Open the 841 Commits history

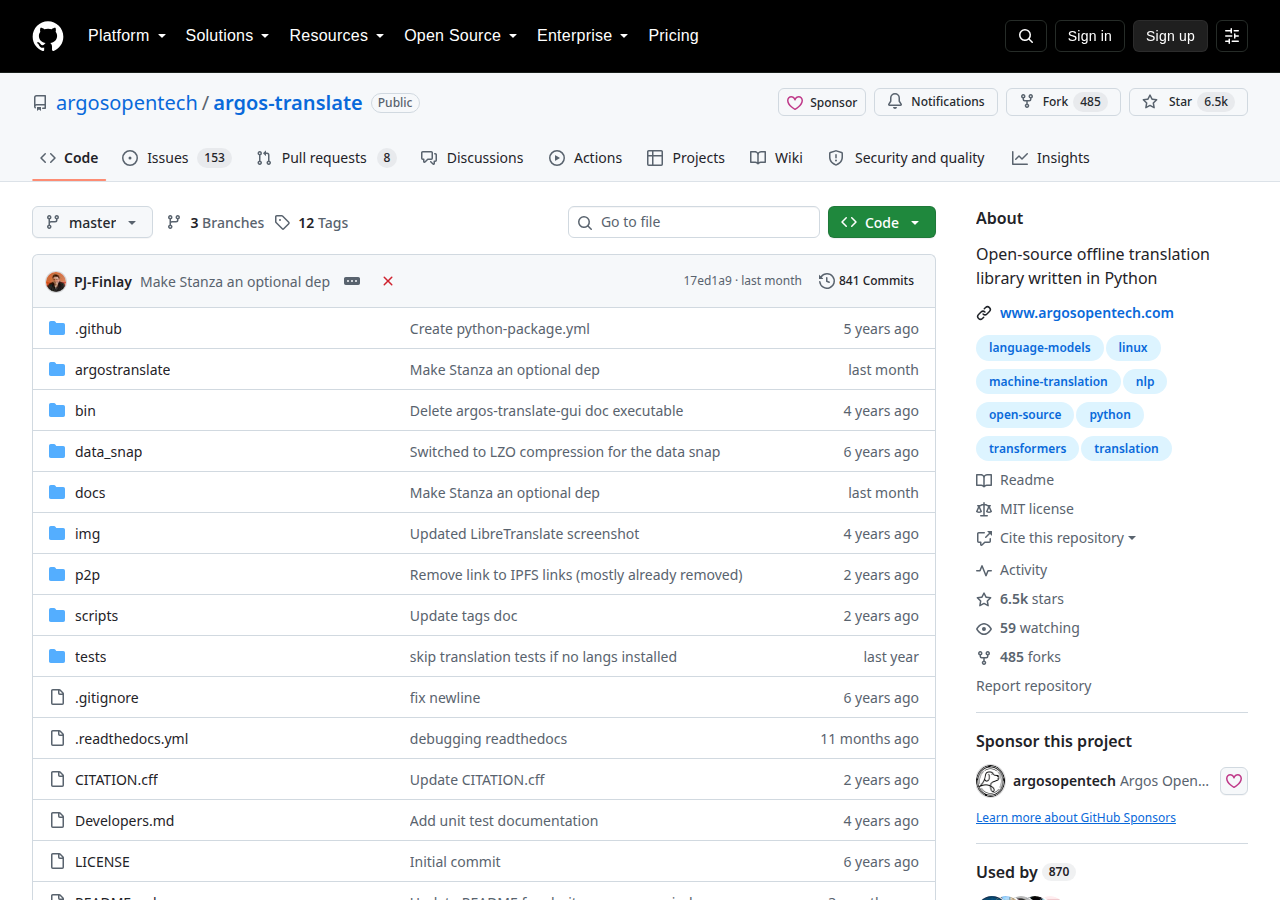click(866, 281)
